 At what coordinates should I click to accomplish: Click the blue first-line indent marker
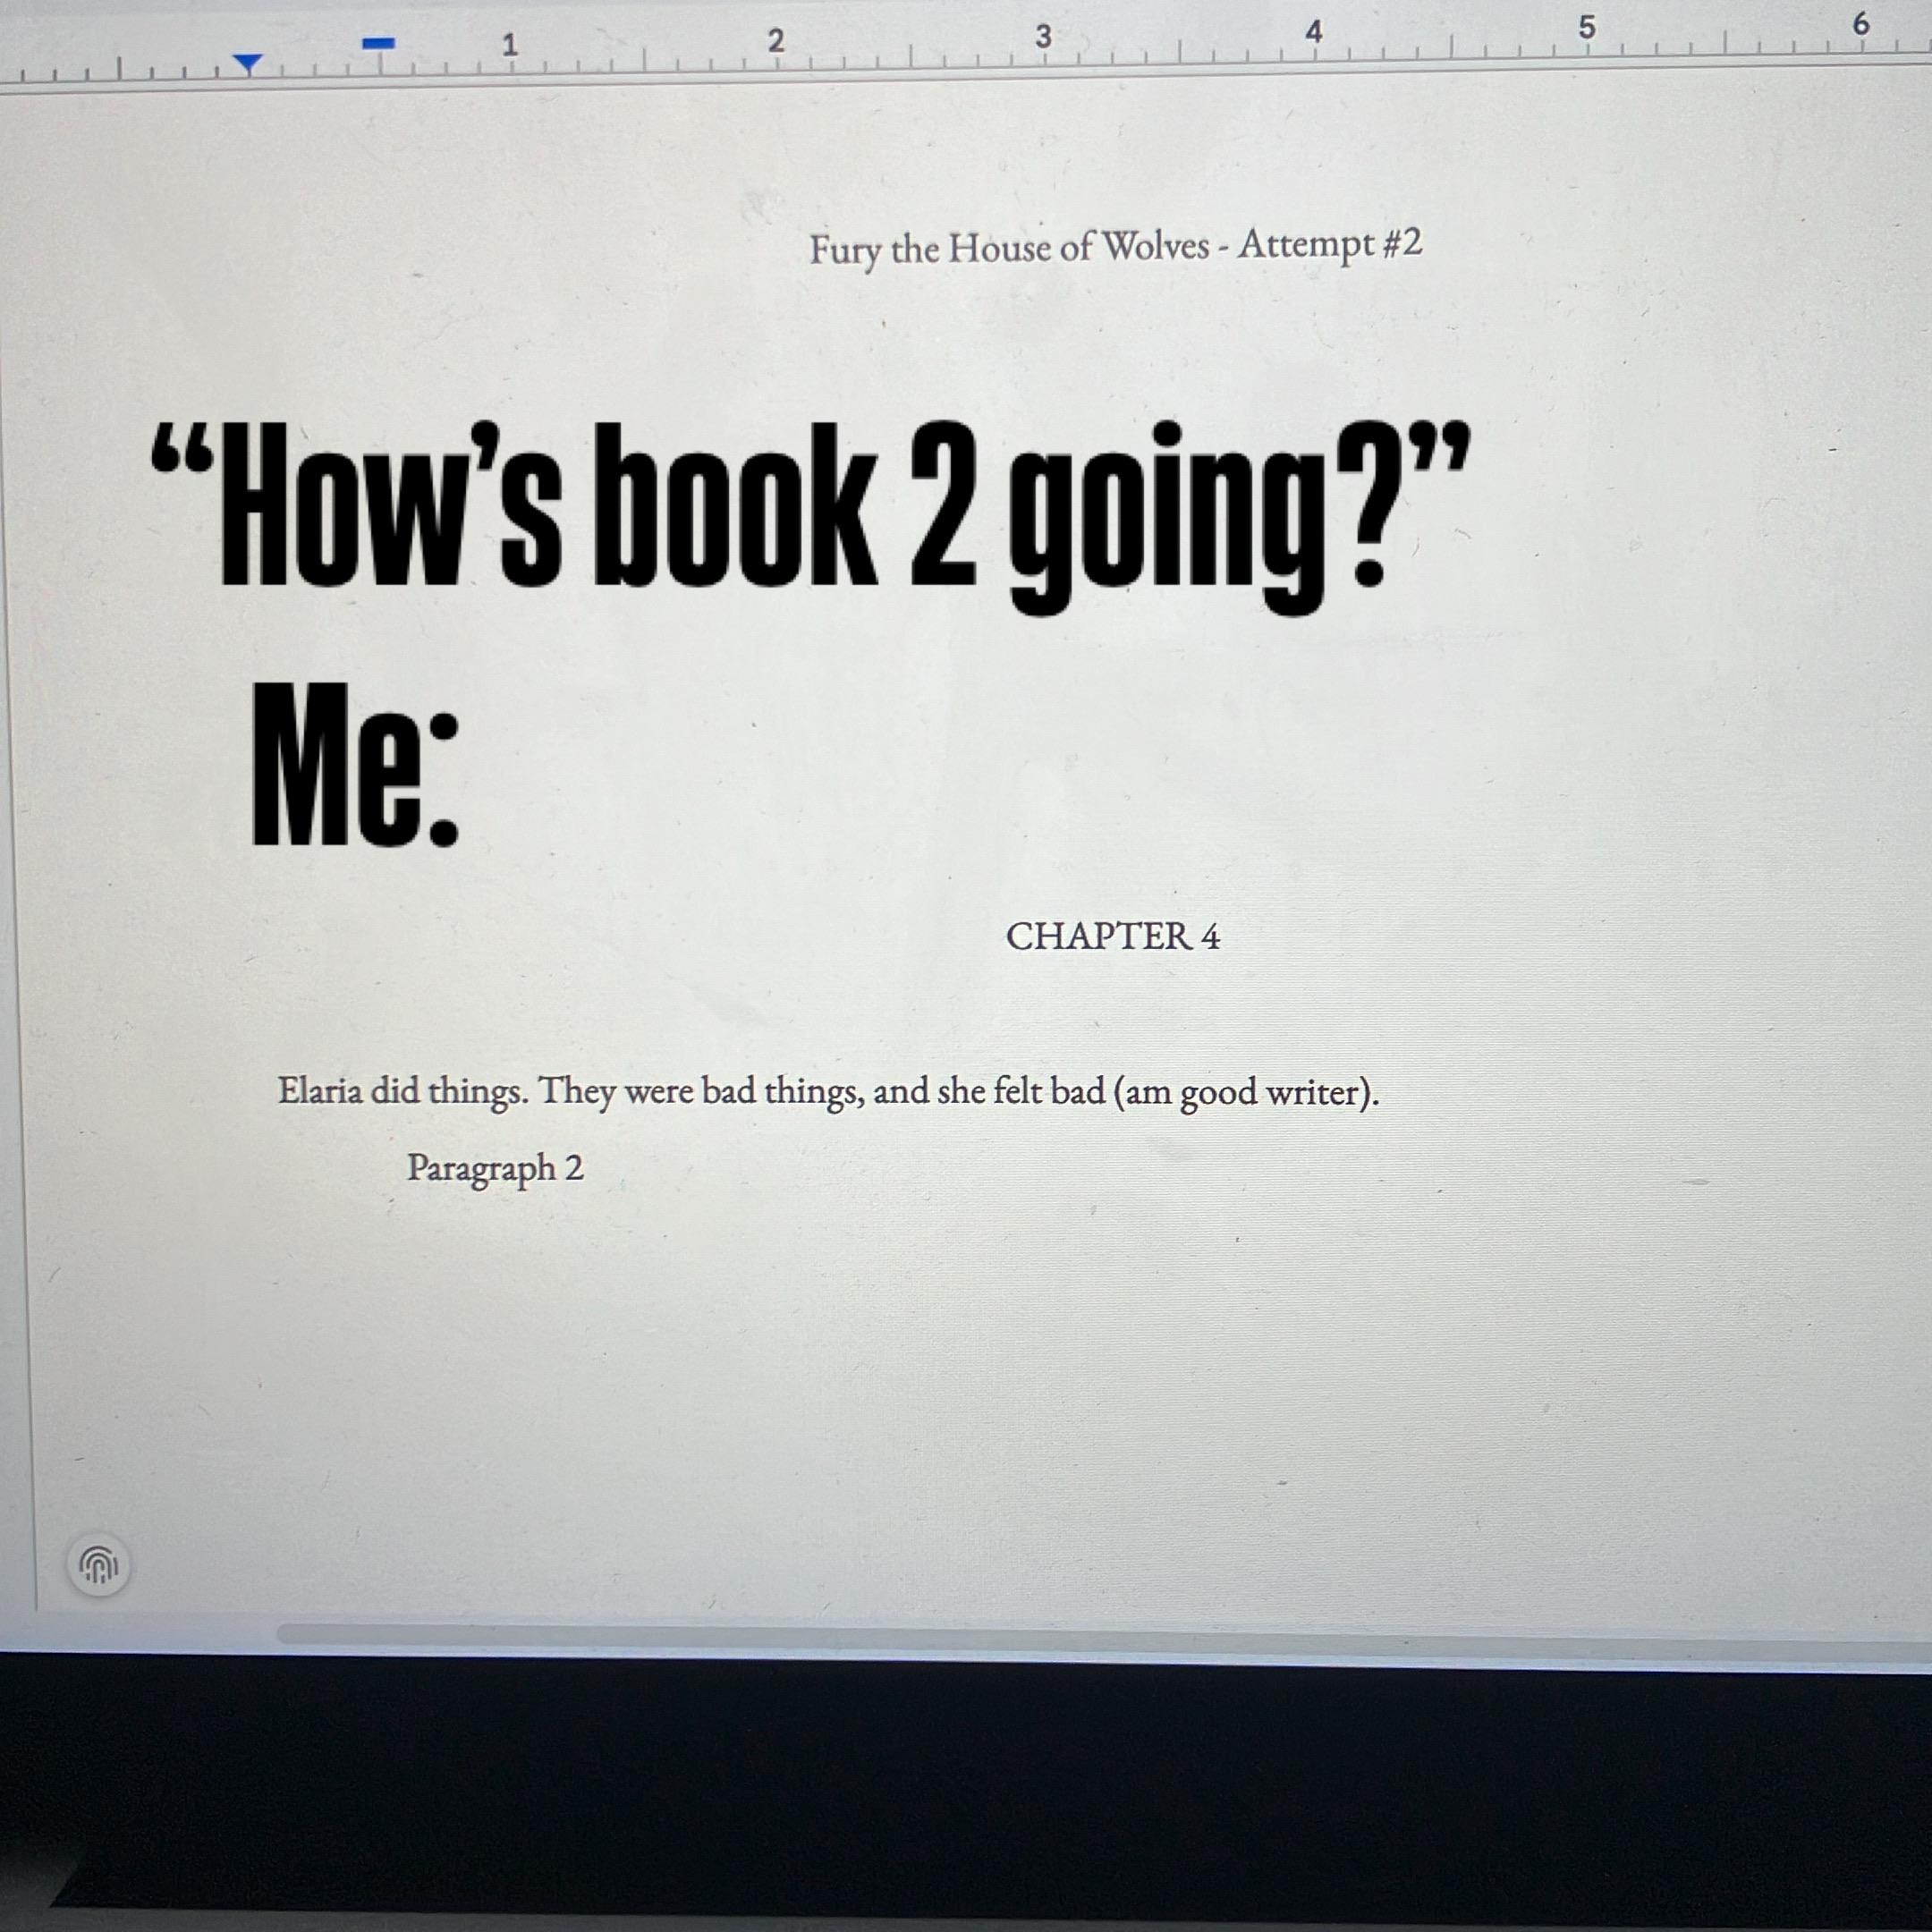coord(379,43)
